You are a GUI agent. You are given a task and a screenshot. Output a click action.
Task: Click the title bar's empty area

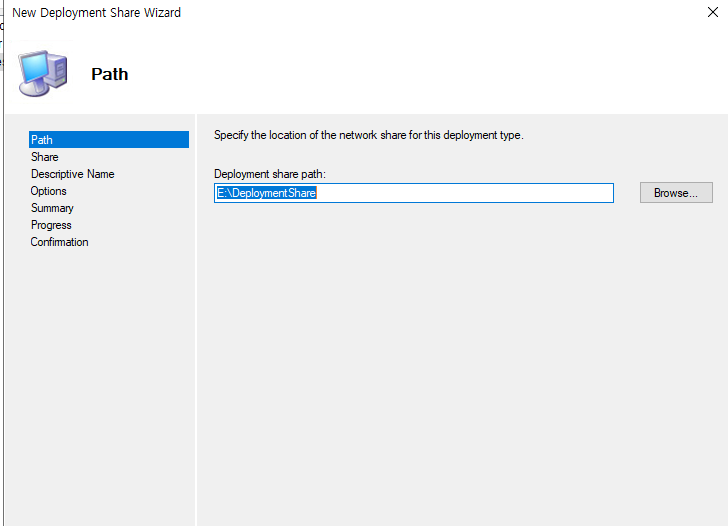pyautogui.click(x=441, y=13)
